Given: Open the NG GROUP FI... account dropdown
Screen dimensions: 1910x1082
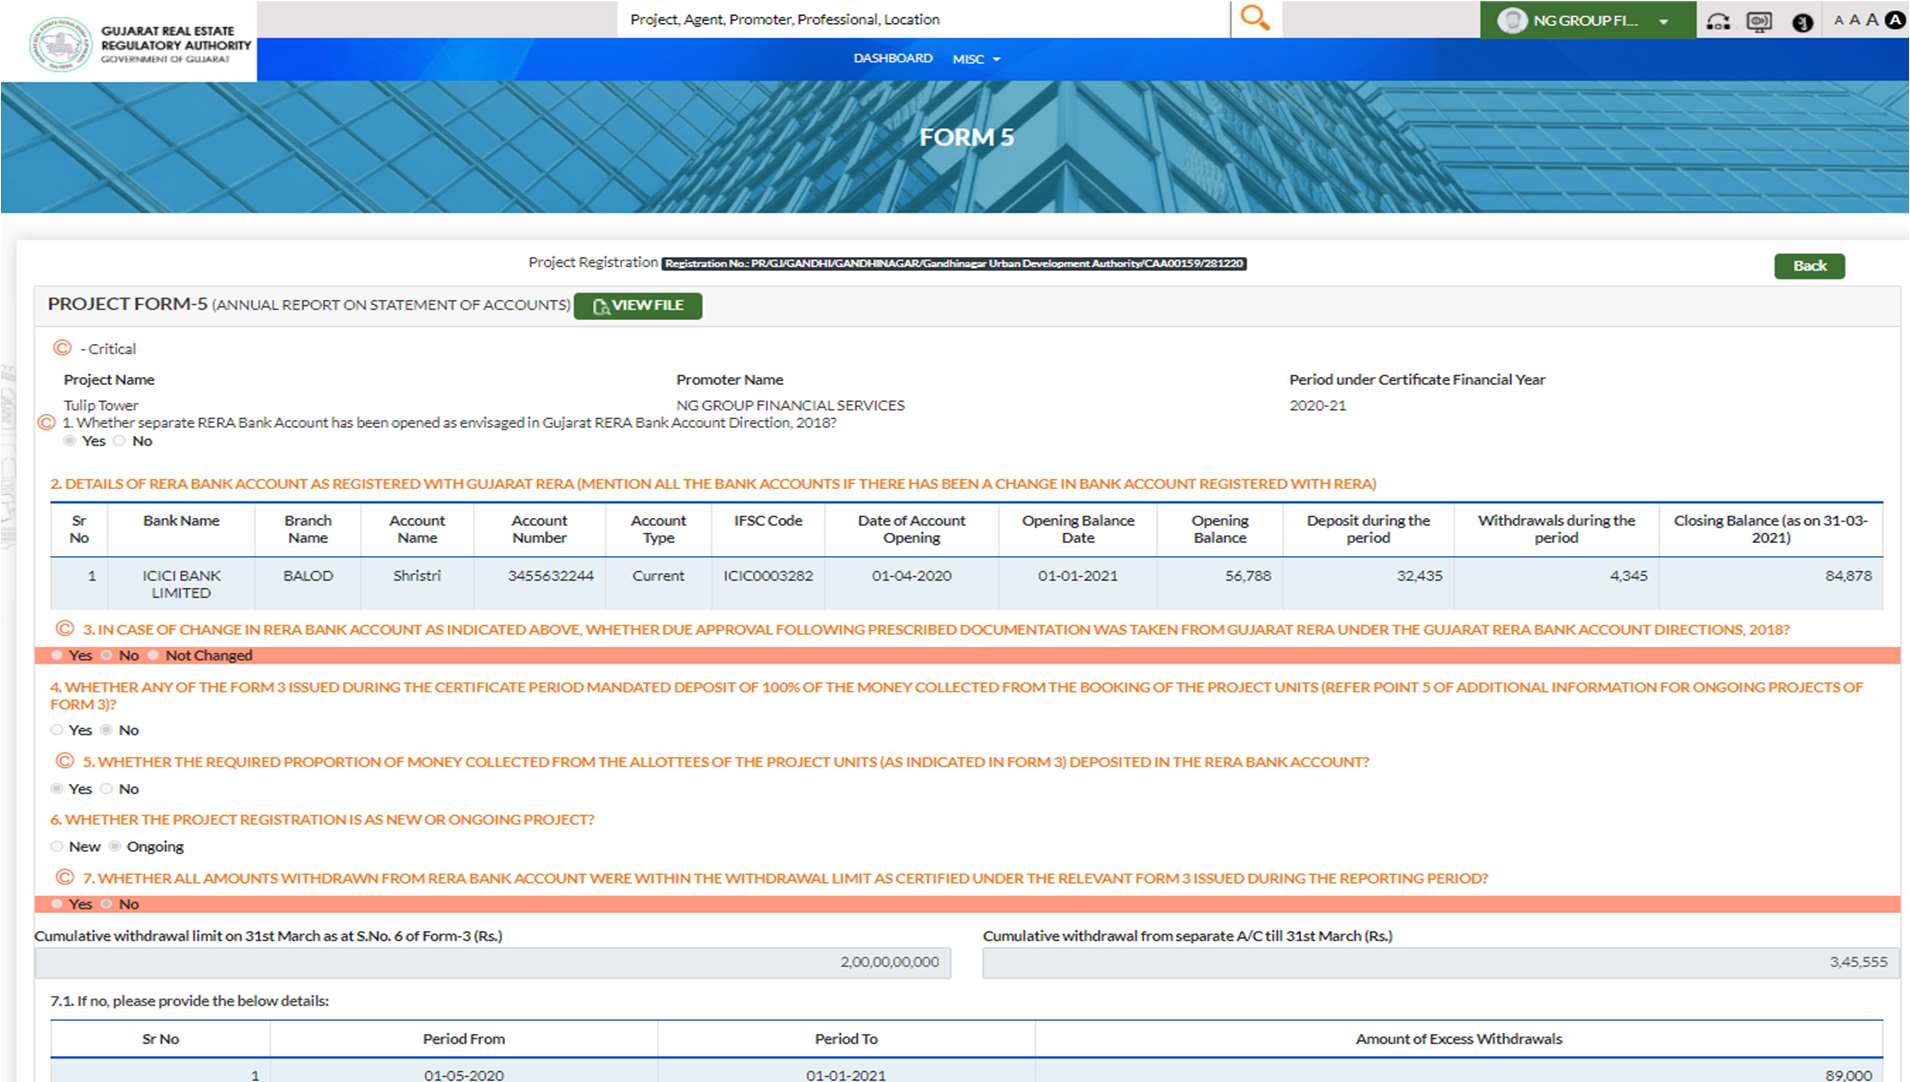Looking at the screenshot, I should [x=1587, y=20].
